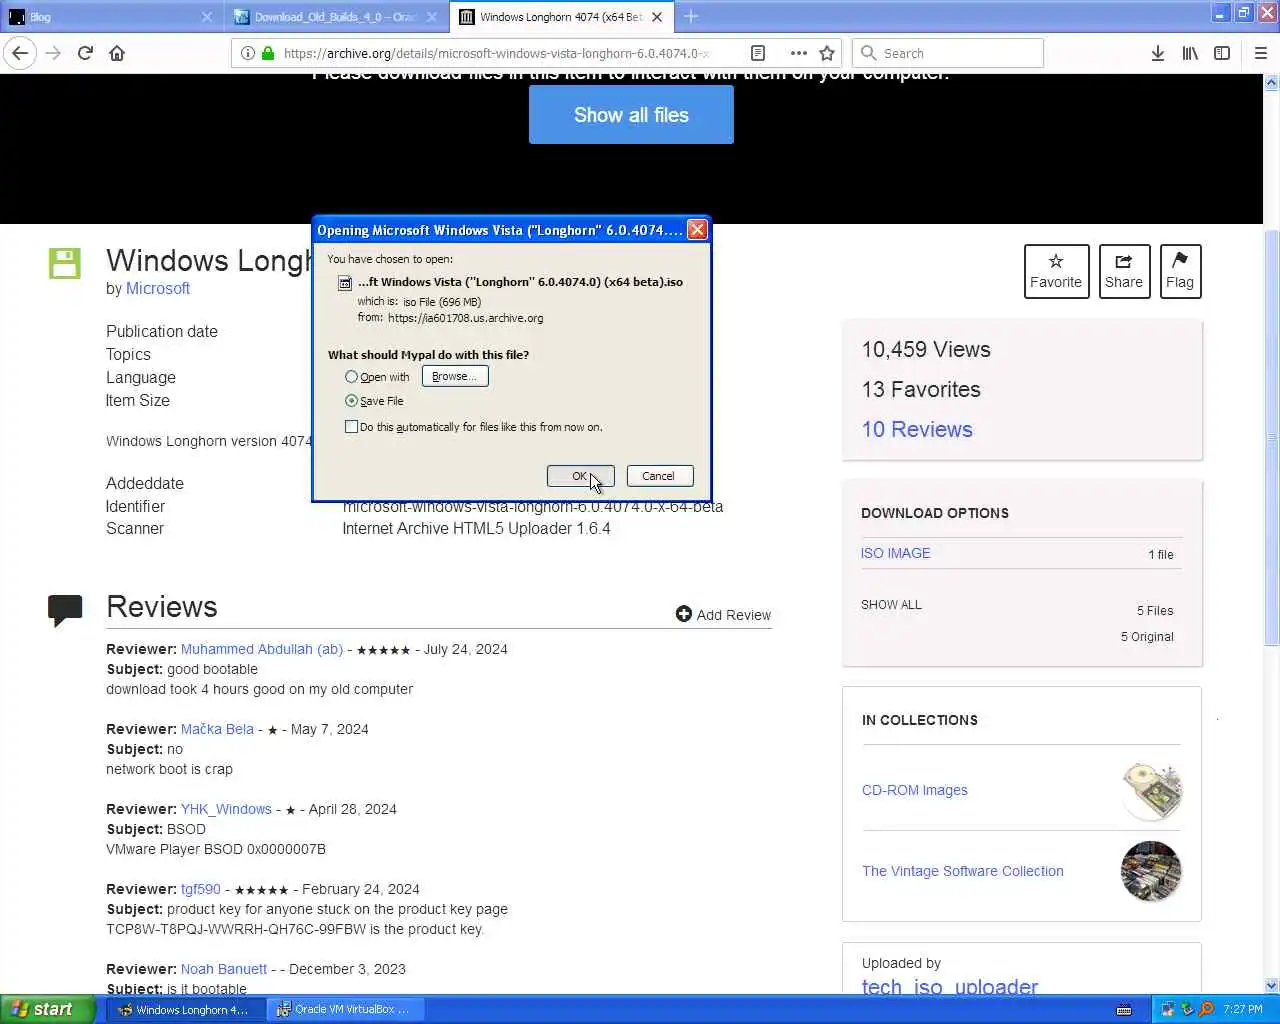Switch to Windows Longhorn taskbar item
This screenshot has height=1024, width=1280.
(x=186, y=1009)
